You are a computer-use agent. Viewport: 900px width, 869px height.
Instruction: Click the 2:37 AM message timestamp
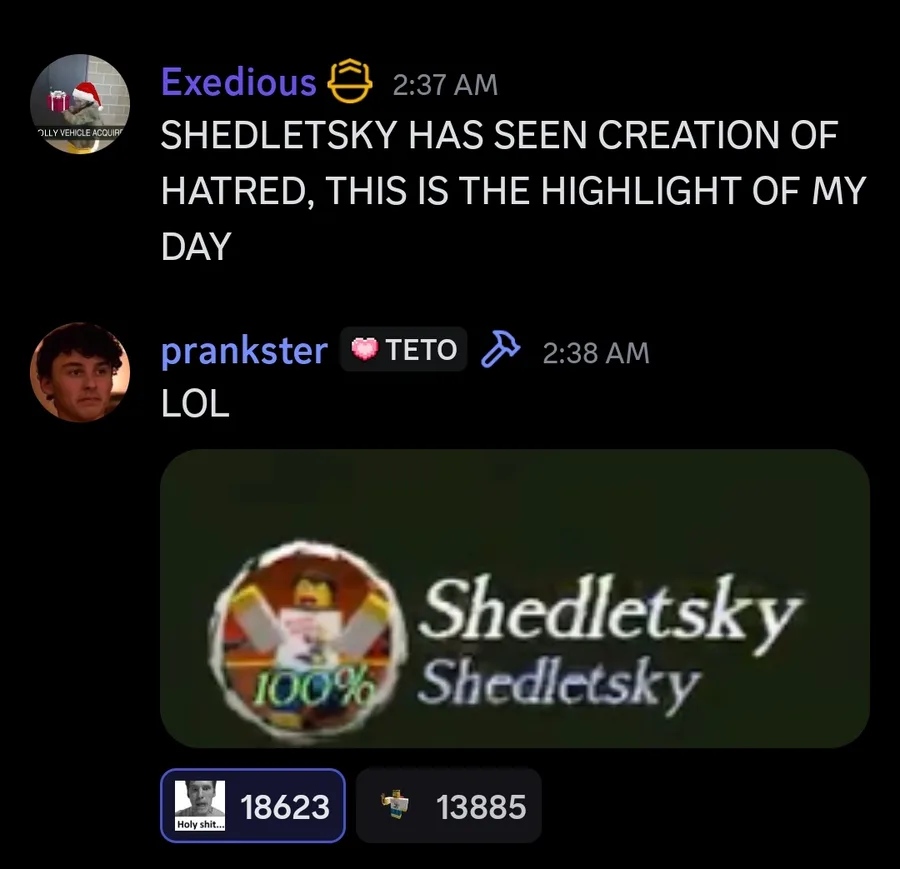[x=445, y=85]
